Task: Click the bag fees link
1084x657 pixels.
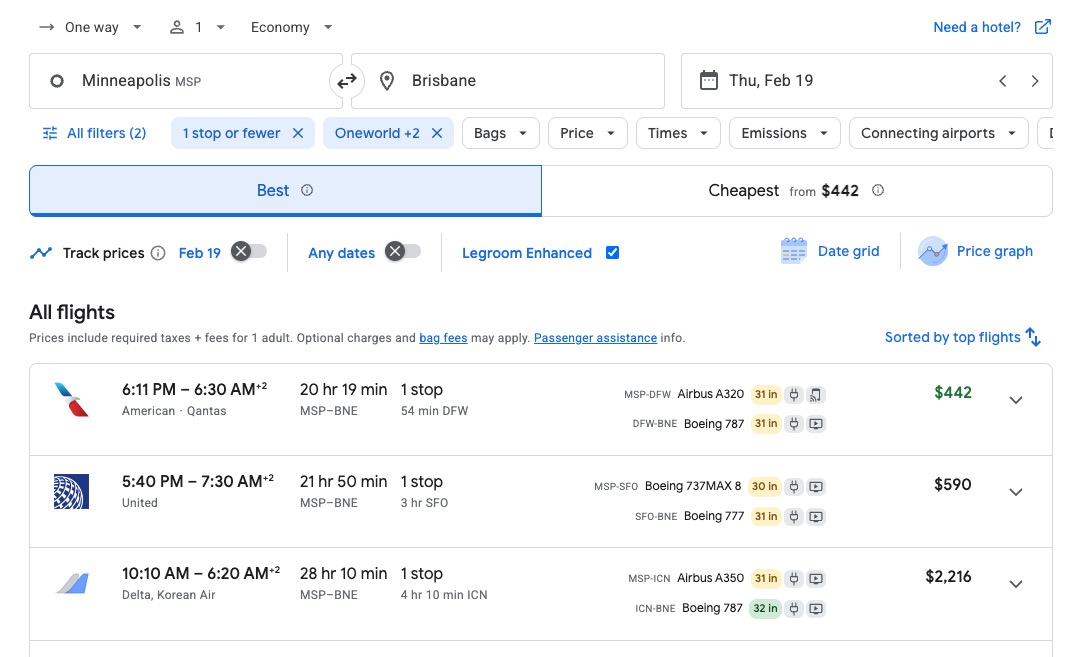Action: [443, 338]
